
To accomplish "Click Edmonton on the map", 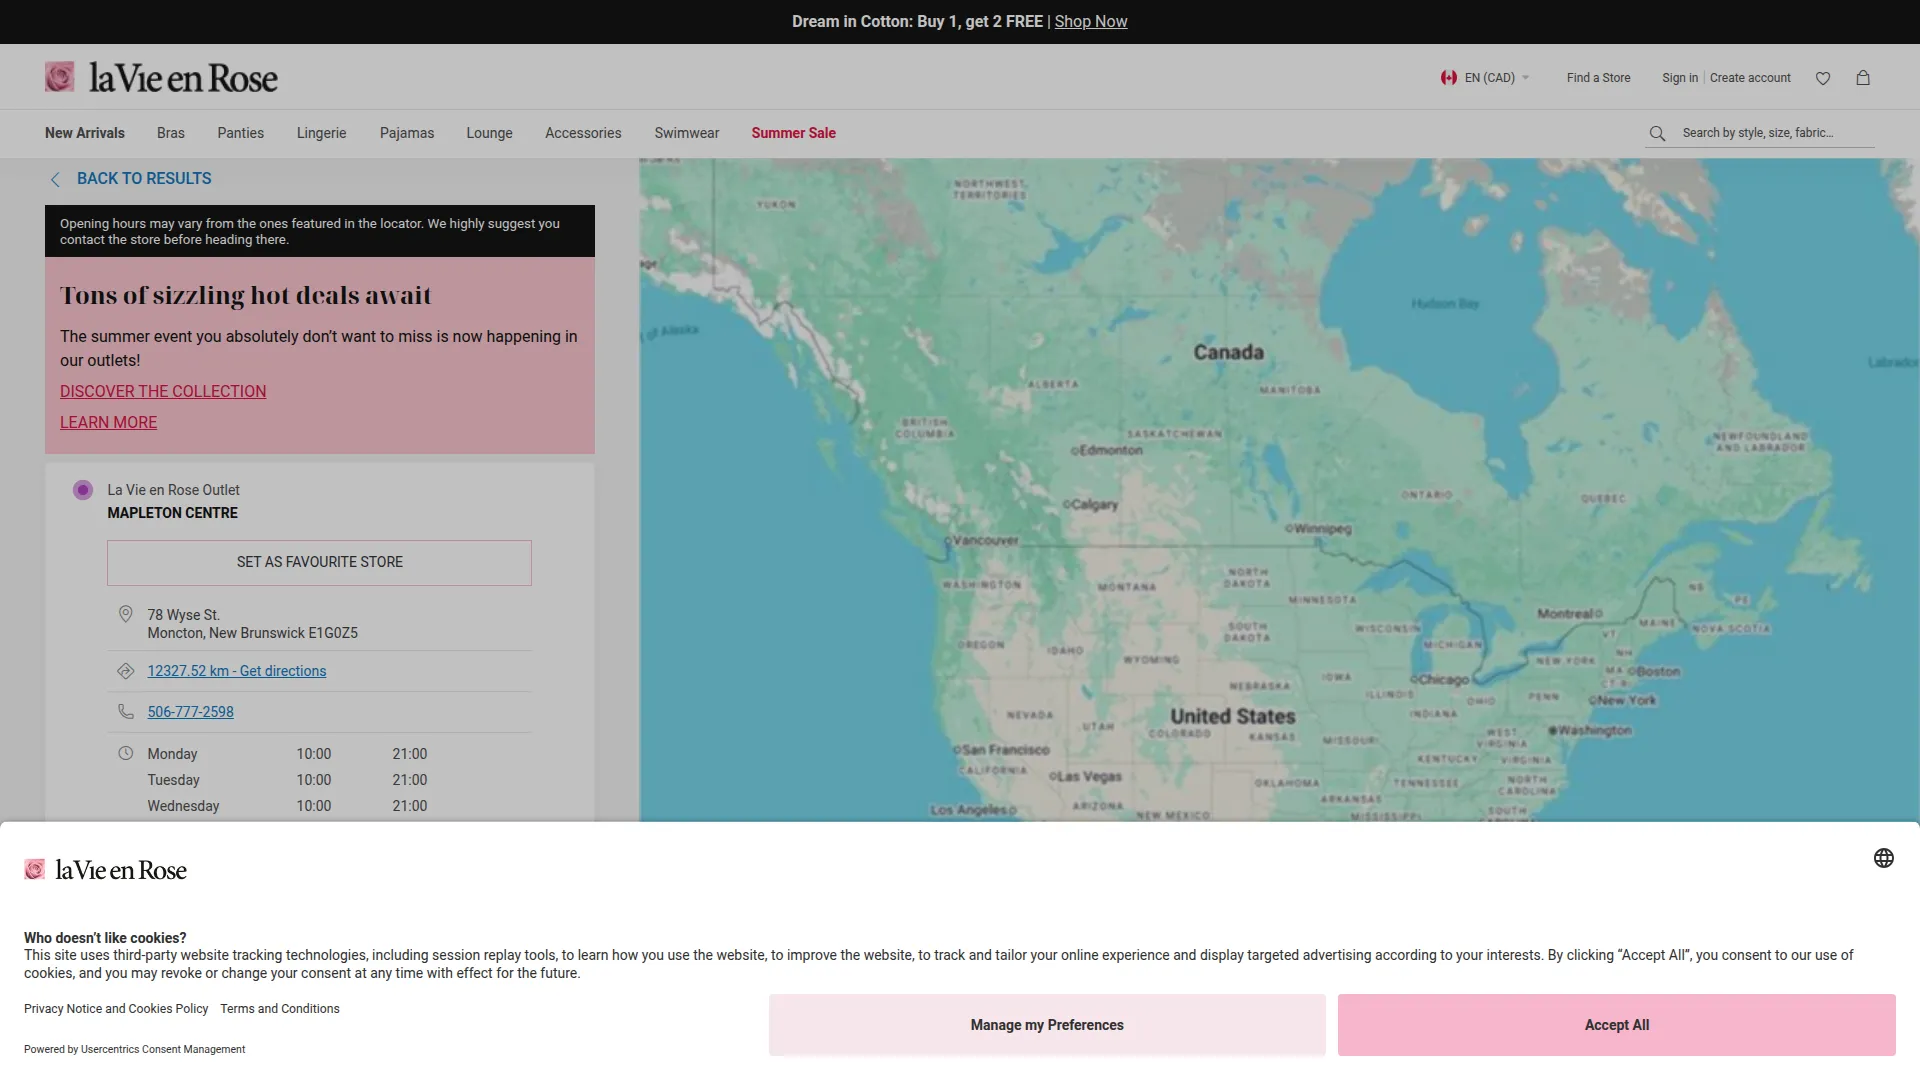I will 1107,450.
